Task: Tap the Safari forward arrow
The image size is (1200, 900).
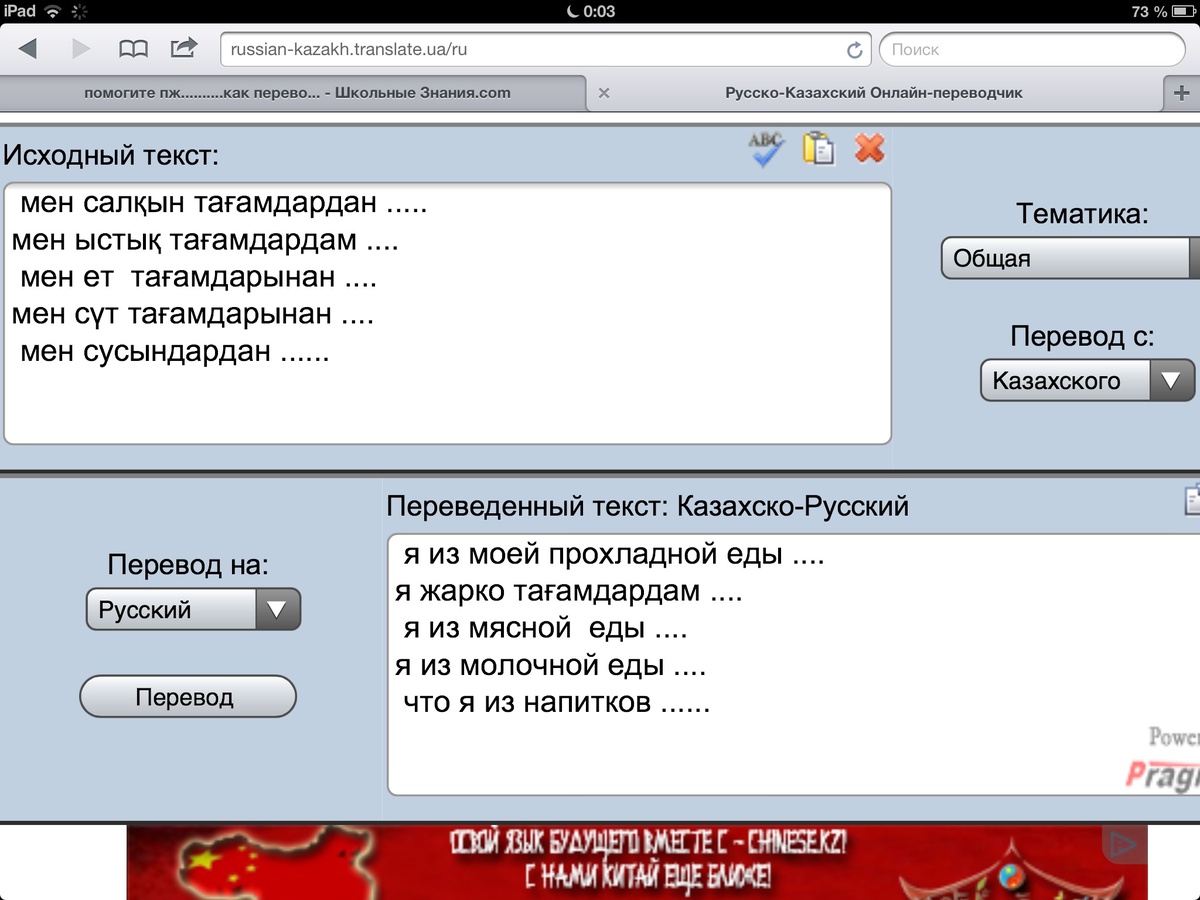Action: 81,49
